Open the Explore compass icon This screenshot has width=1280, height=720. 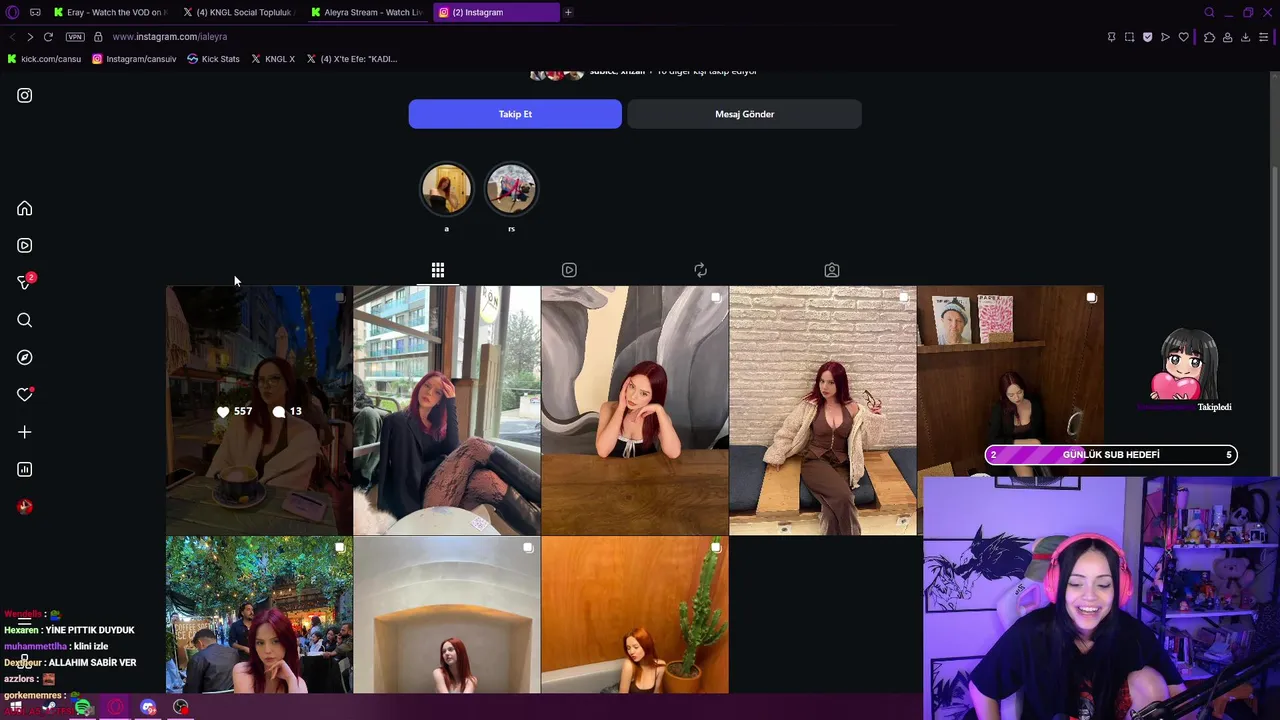pyautogui.click(x=25, y=357)
